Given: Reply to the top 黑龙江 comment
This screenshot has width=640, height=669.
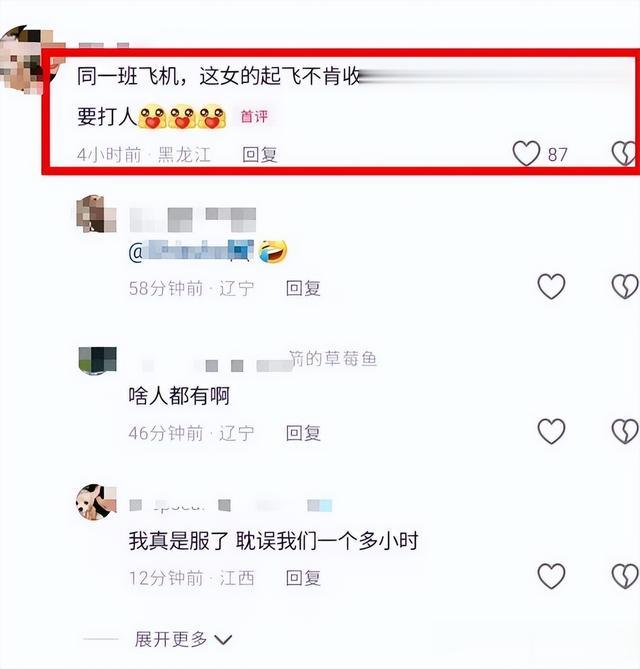Looking at the screenshot, I should tap(260, 154).
